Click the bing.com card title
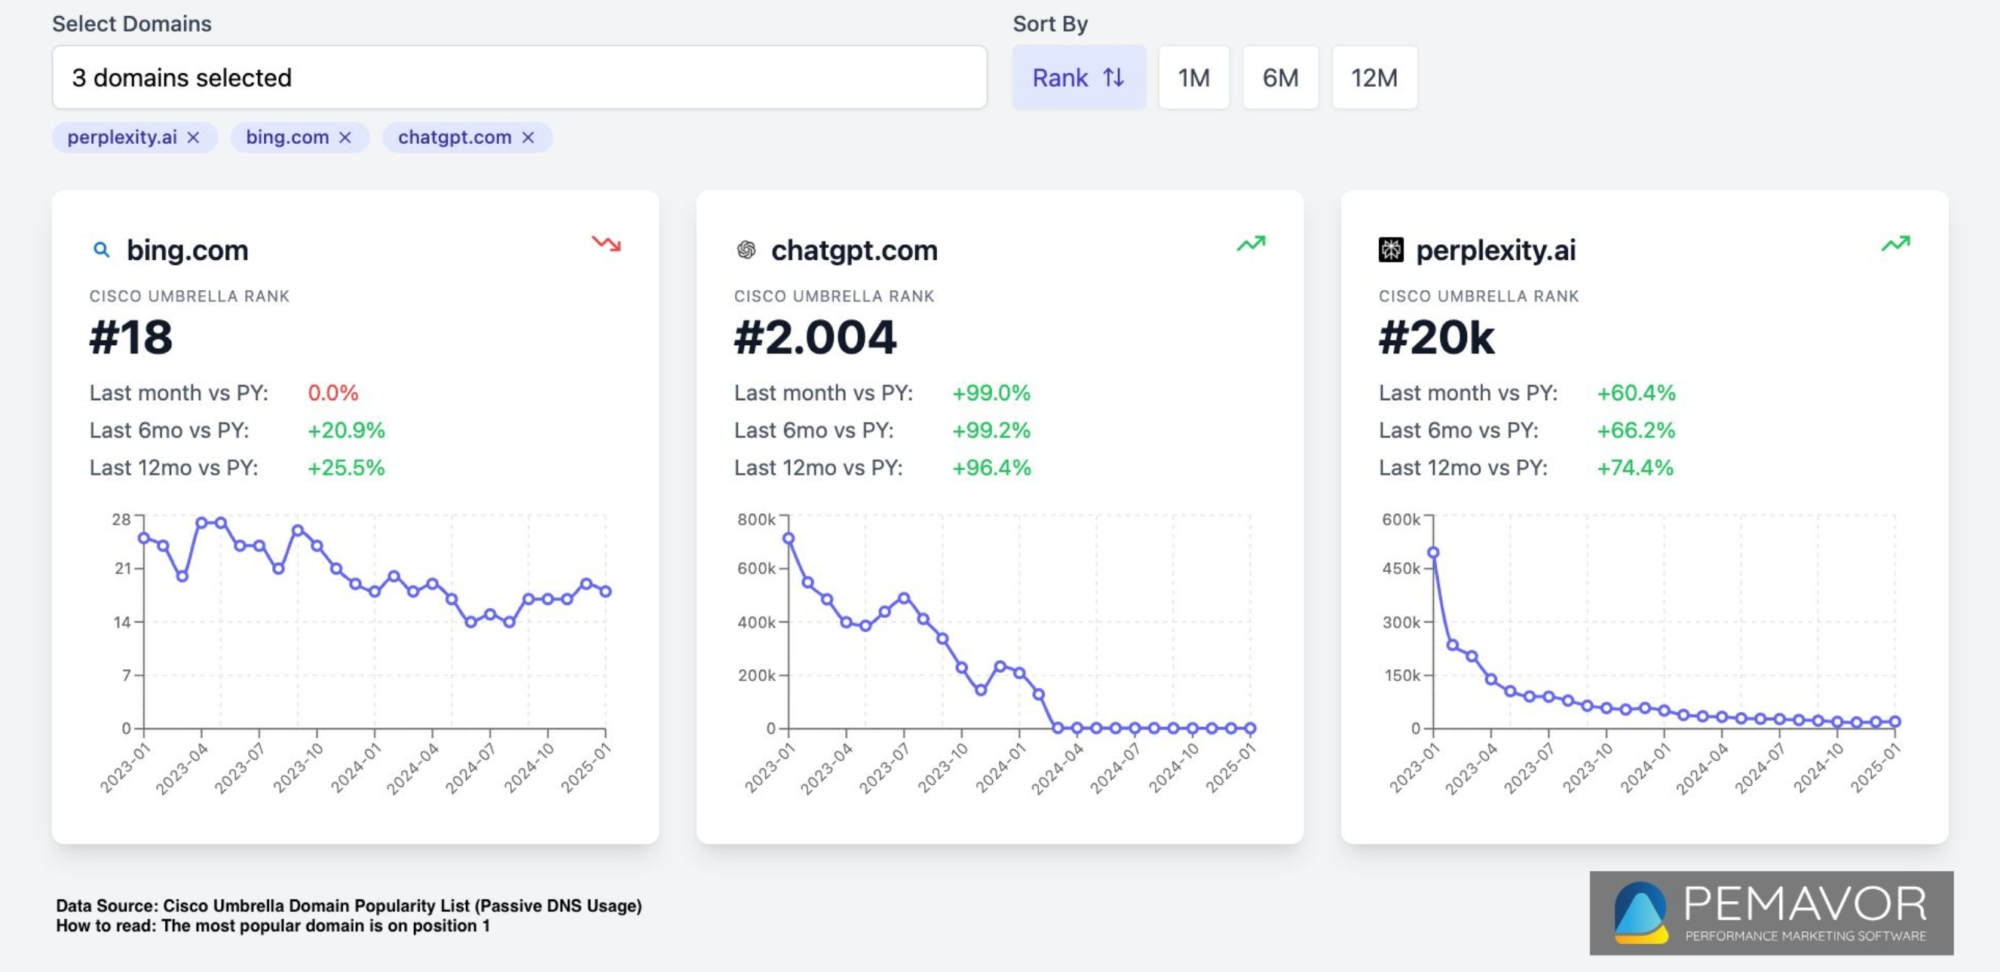 tap(187, 250)
